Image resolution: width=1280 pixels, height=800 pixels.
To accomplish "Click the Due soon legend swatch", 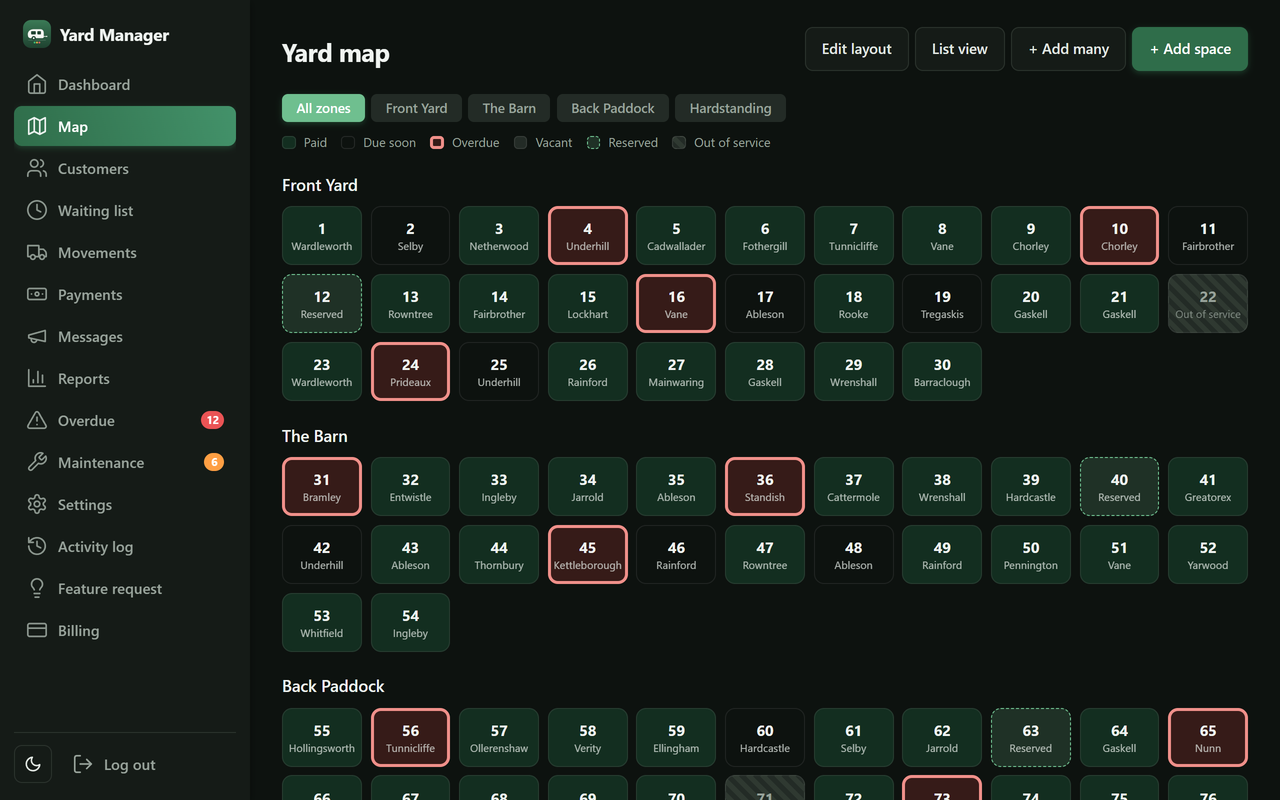I will pos(348,143).
